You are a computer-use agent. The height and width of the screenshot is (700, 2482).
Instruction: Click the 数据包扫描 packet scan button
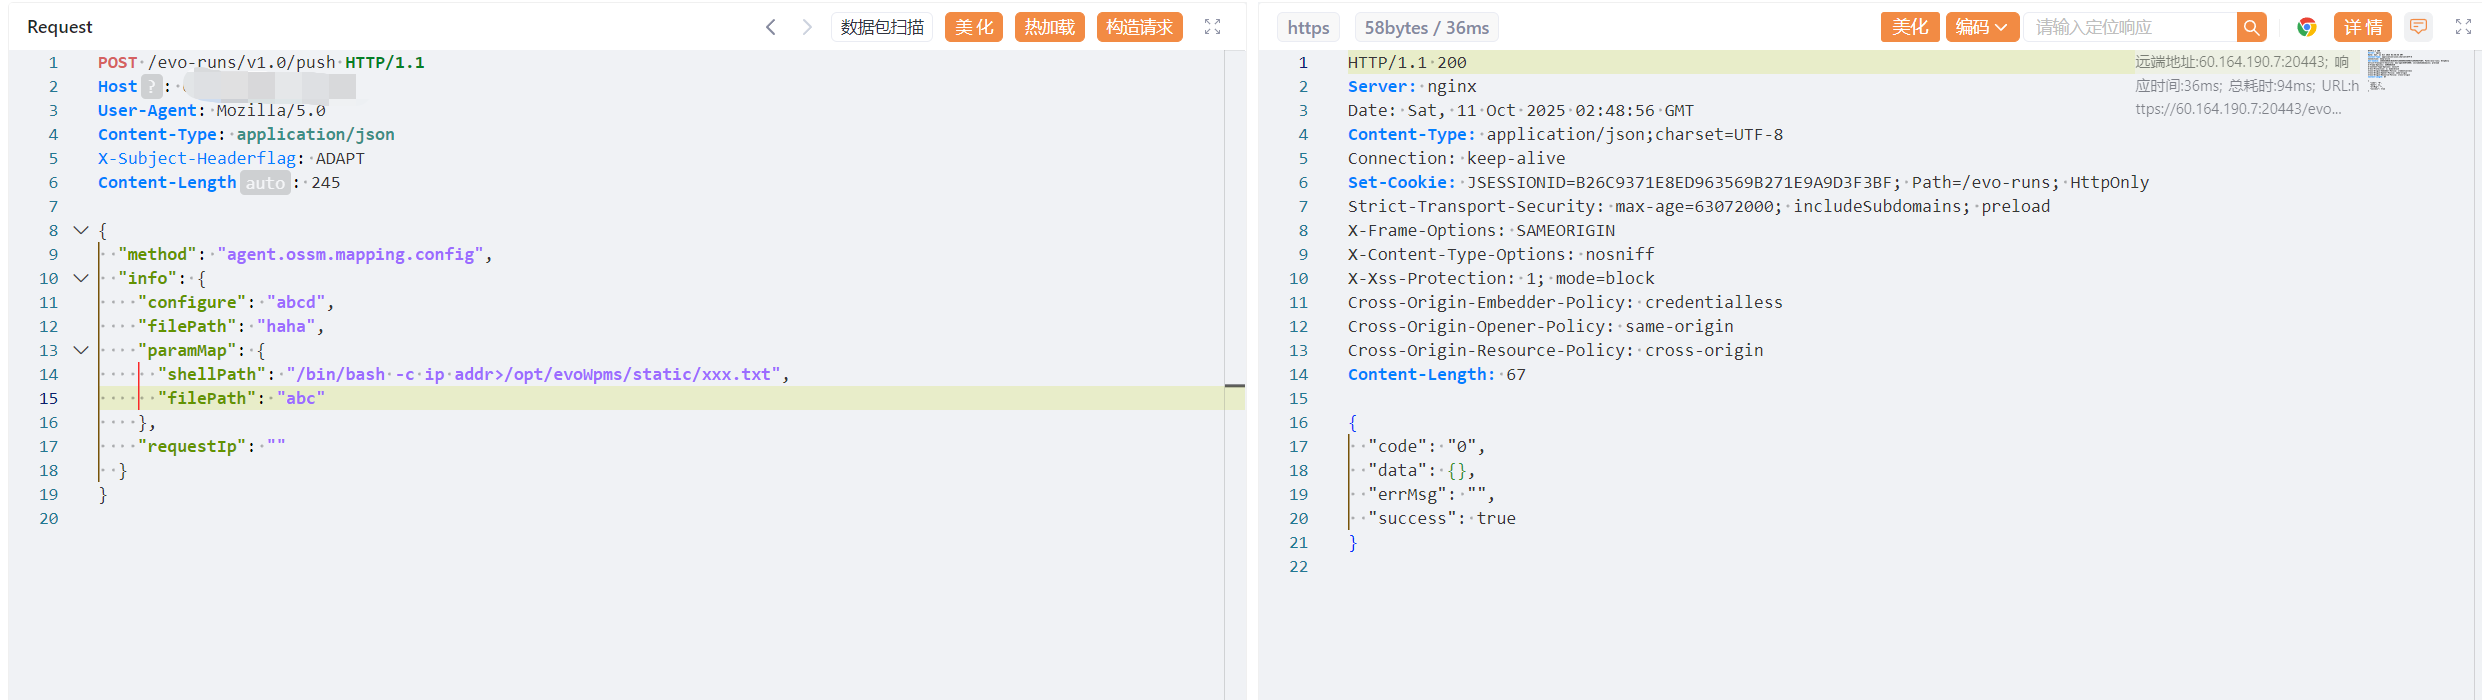pos(881,27)
